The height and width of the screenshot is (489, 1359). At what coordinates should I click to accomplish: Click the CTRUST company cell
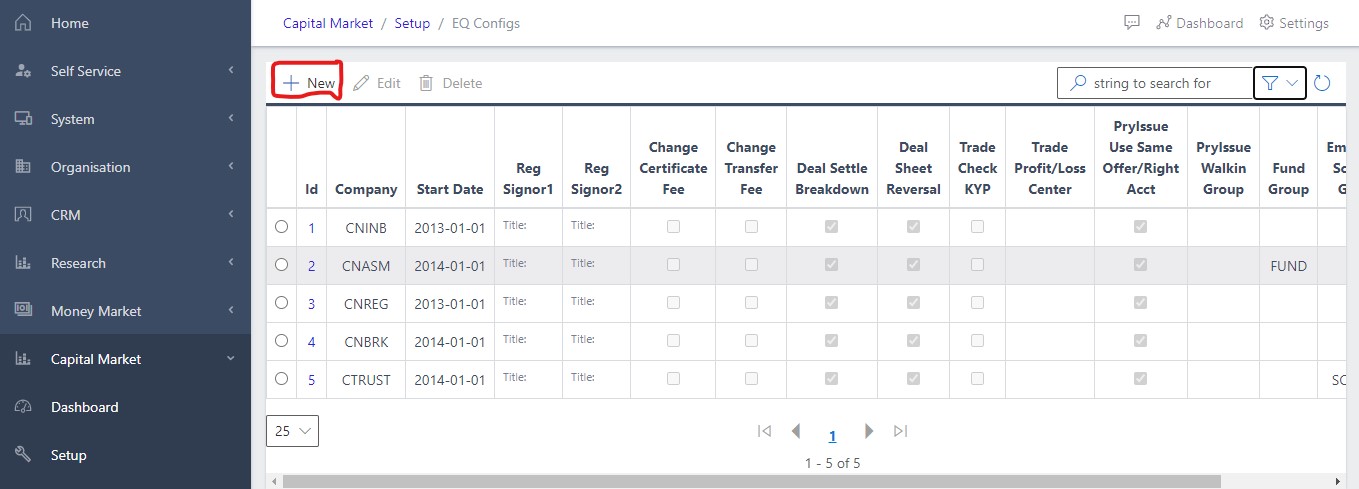tap(366, 380)
